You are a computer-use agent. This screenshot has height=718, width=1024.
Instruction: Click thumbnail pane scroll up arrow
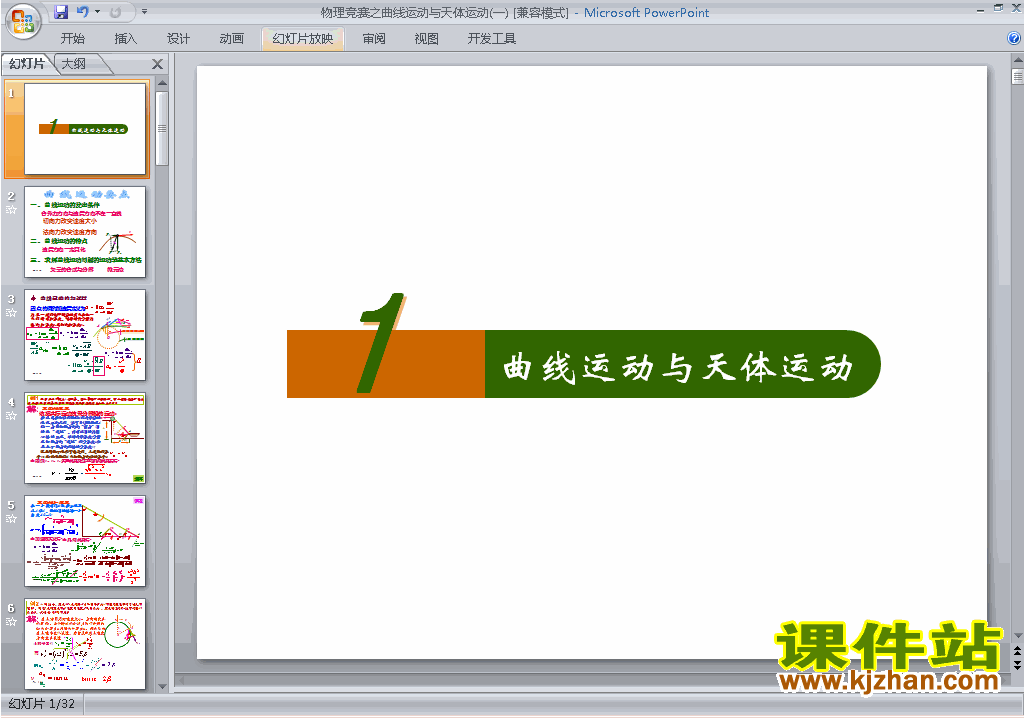(162, 84)
